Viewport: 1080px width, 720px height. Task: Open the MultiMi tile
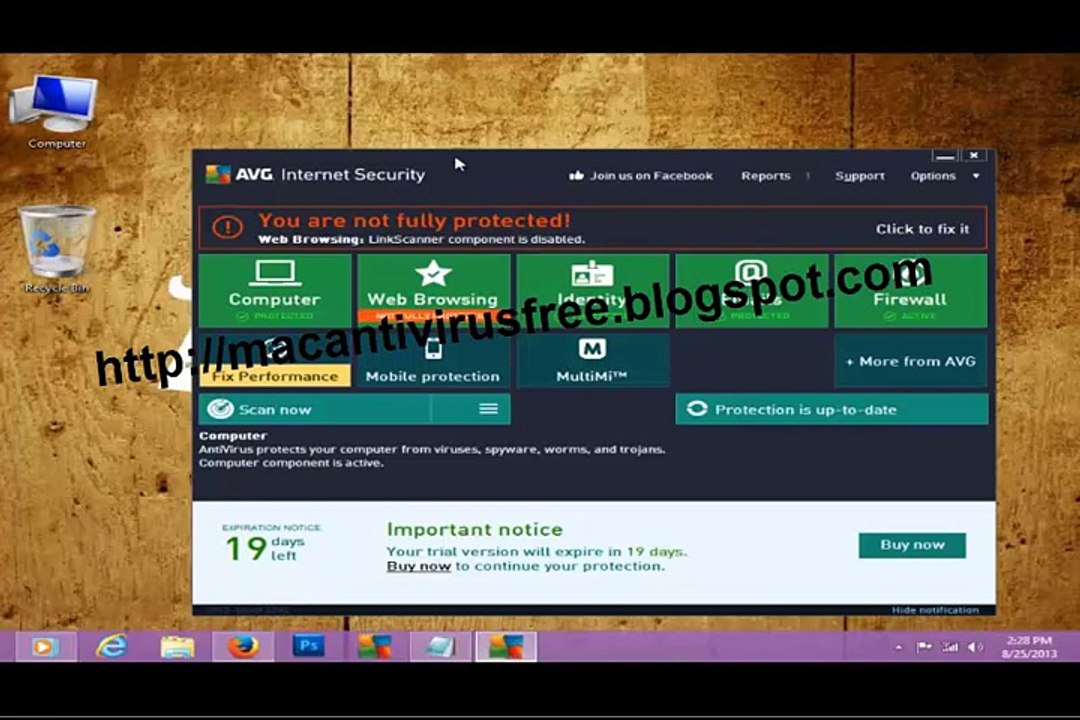(592, 360)
